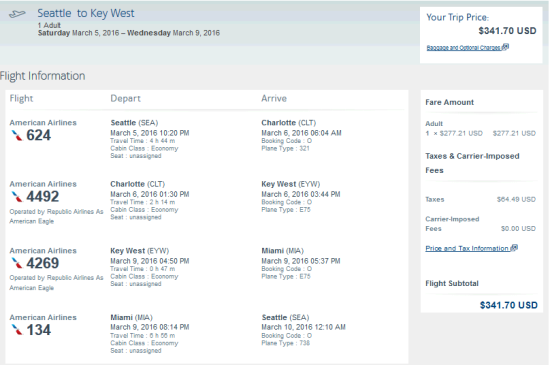Click the Charlotte (CLT) departure for flight 4492
The width and height of the screenshot is (550, 365).
tap(138, 184)
